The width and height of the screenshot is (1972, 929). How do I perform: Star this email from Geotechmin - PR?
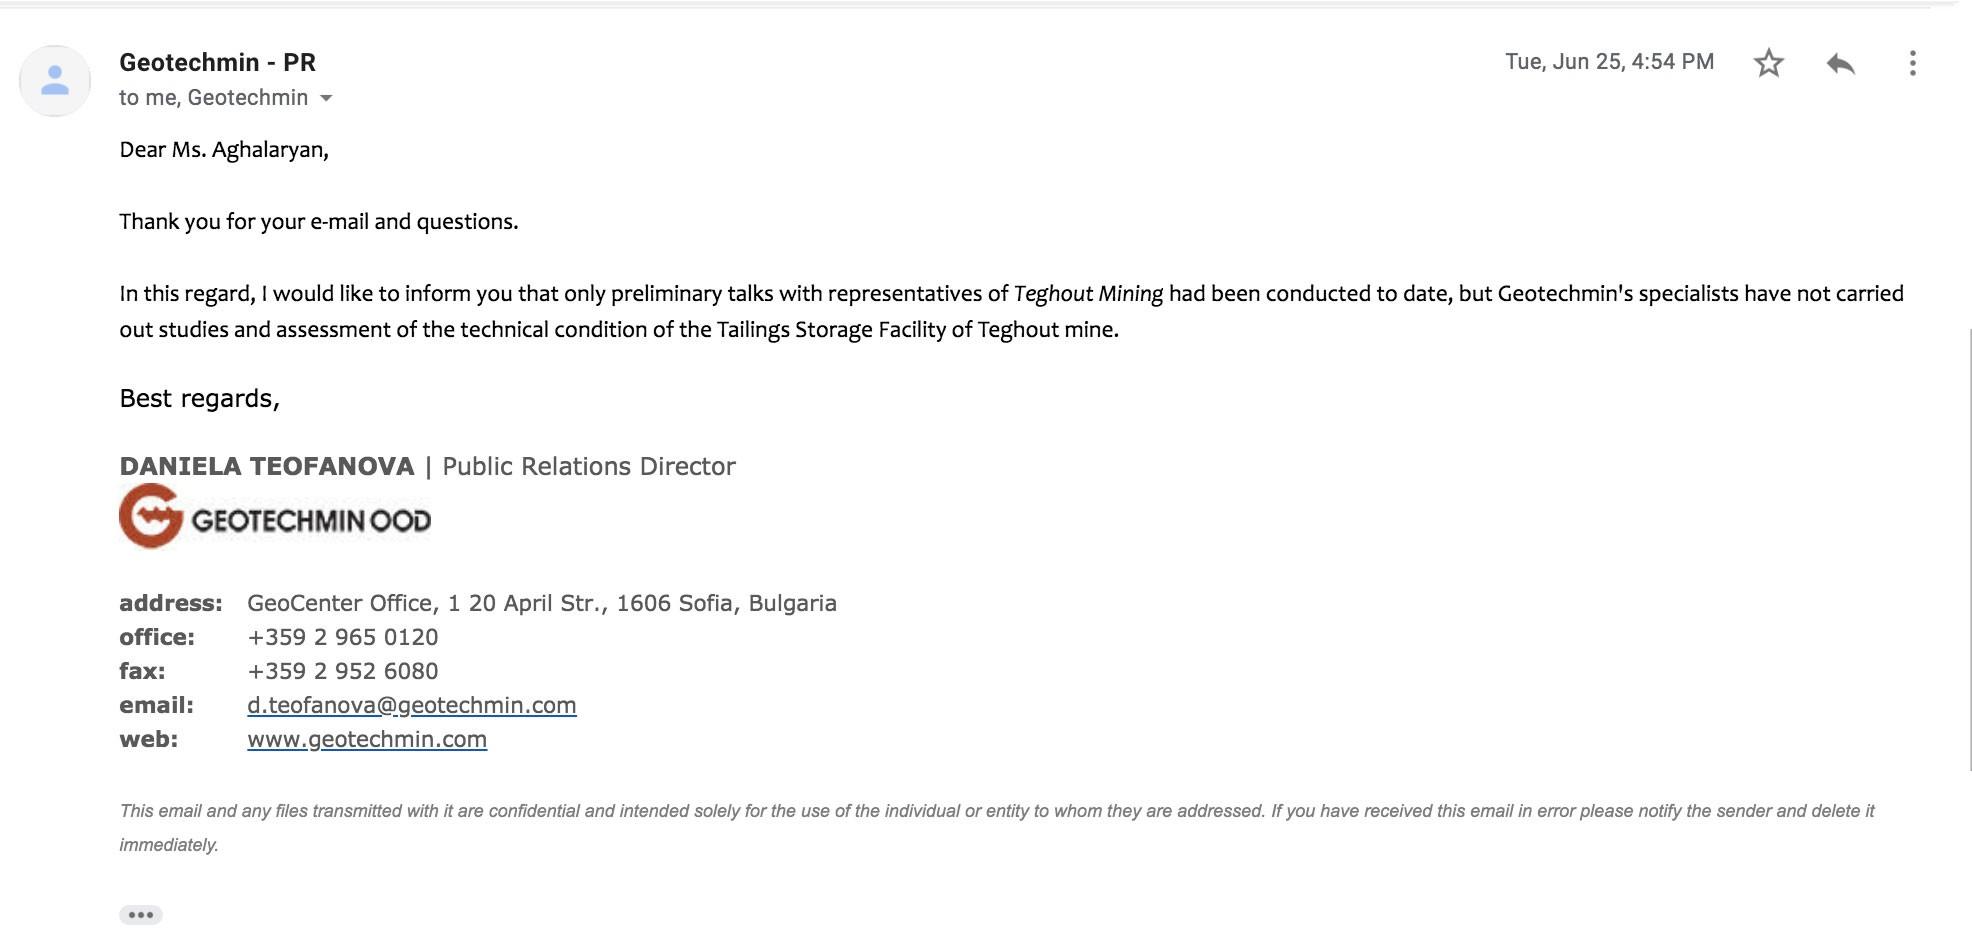[1768, 63]
